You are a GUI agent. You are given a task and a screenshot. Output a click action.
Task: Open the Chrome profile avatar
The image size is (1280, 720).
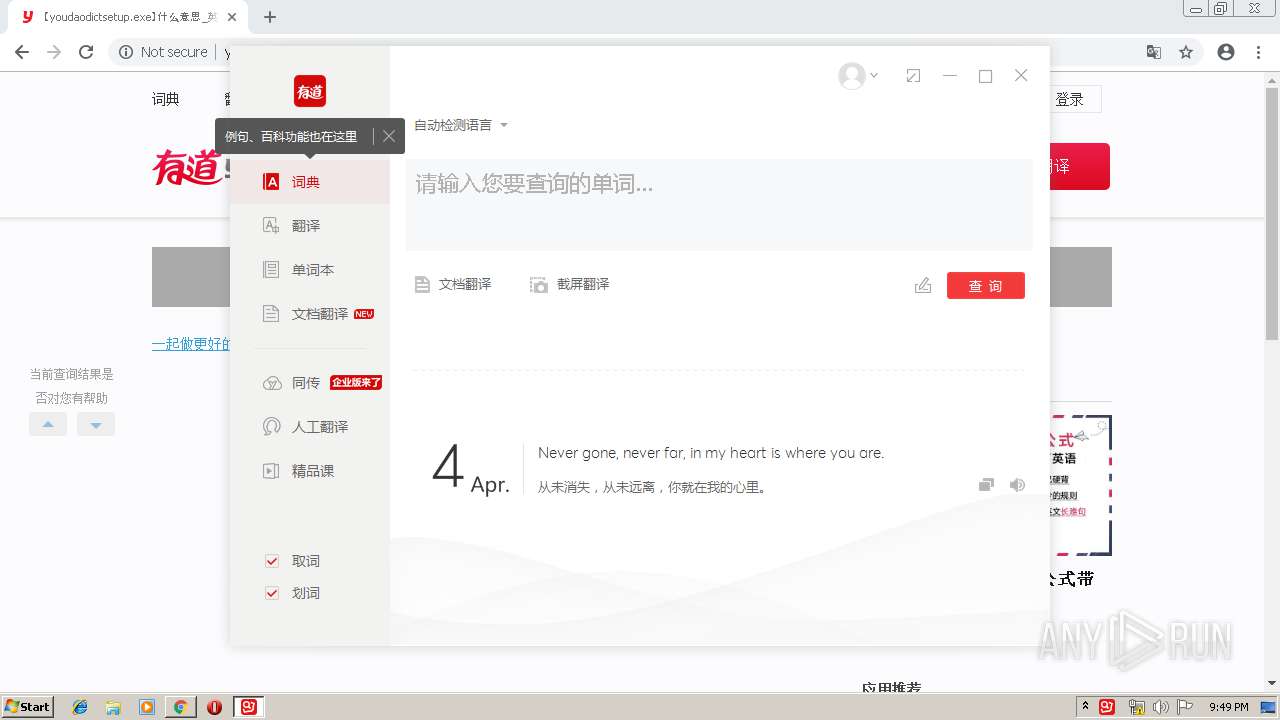(1226, 52)
